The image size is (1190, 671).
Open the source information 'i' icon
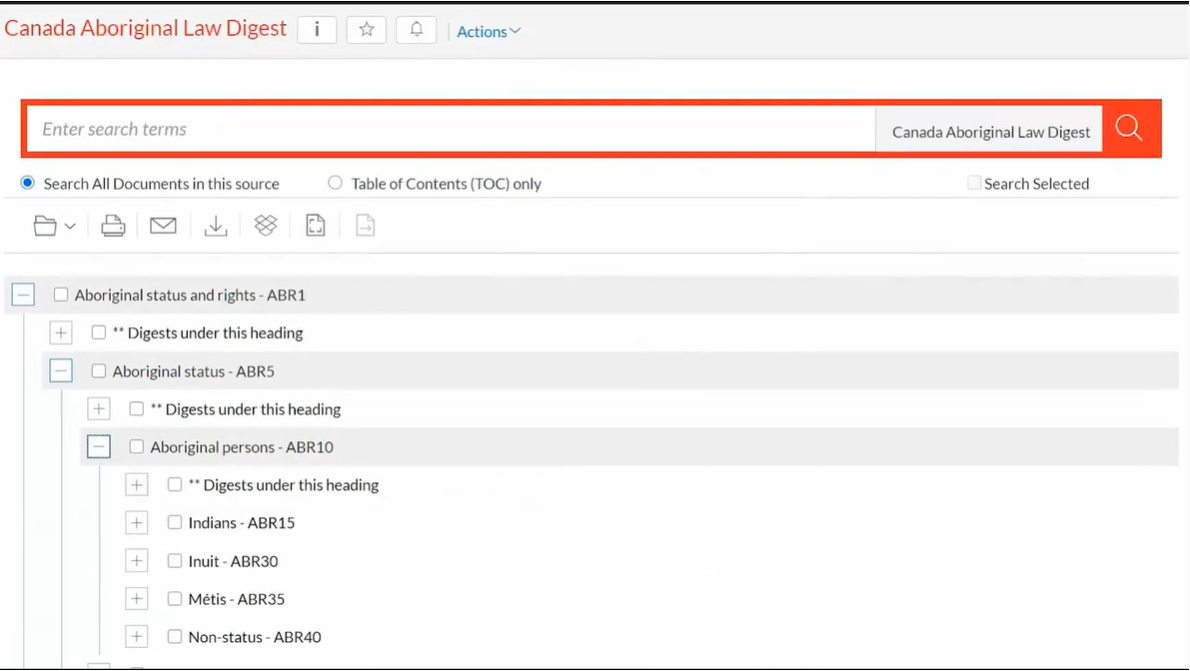(x=317, y=30)
